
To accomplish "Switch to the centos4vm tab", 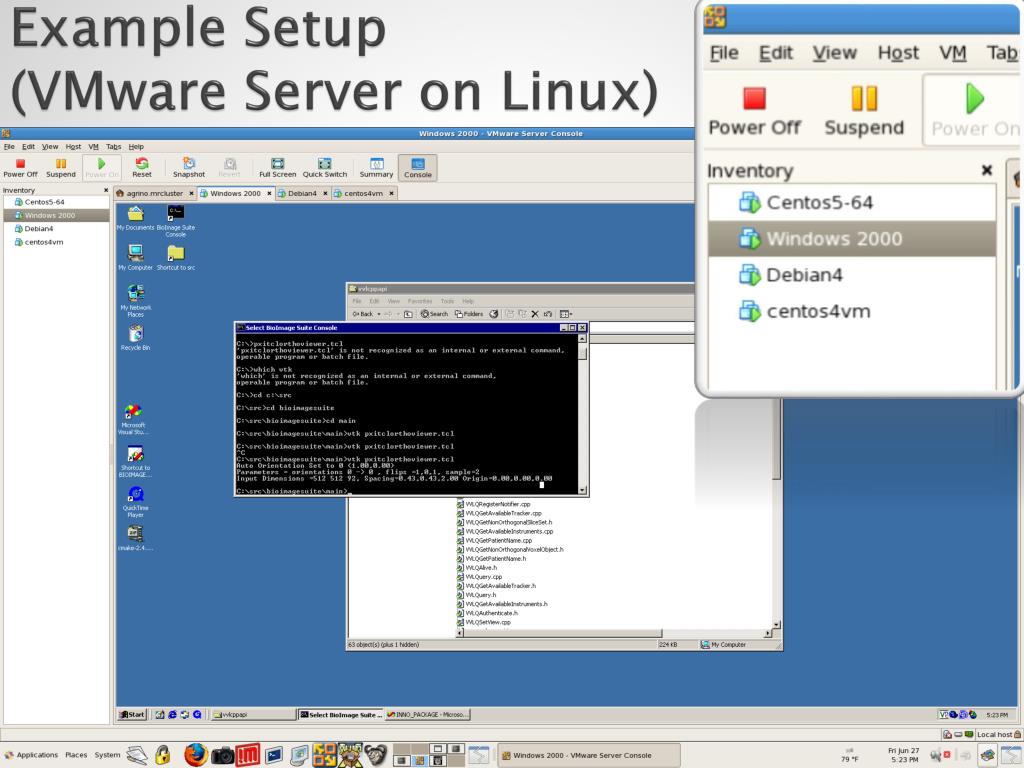I will [364, 193].
